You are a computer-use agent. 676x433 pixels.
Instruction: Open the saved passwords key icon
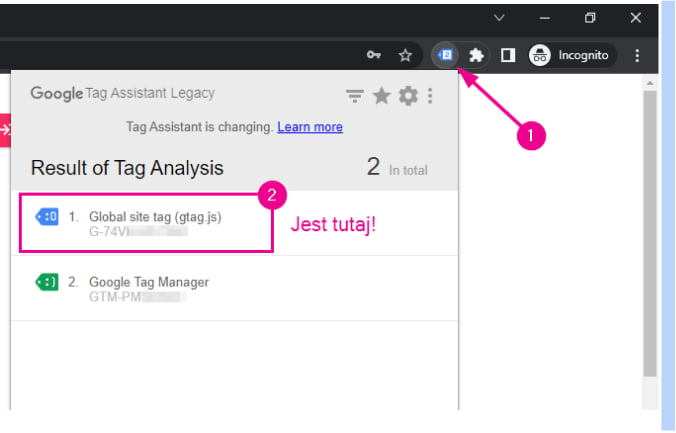[373, 55]
